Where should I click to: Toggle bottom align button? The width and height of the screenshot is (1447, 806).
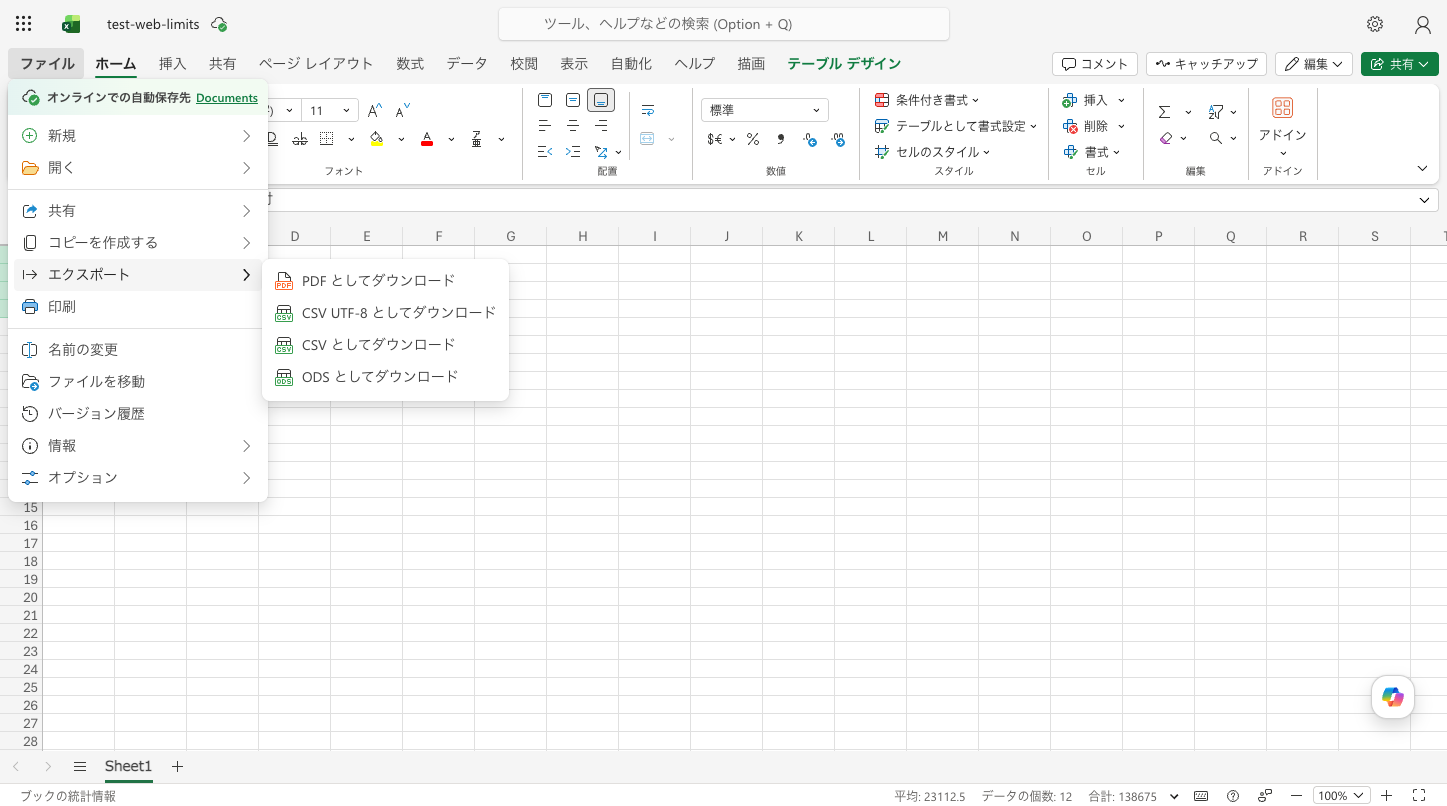tap(601, 100)
